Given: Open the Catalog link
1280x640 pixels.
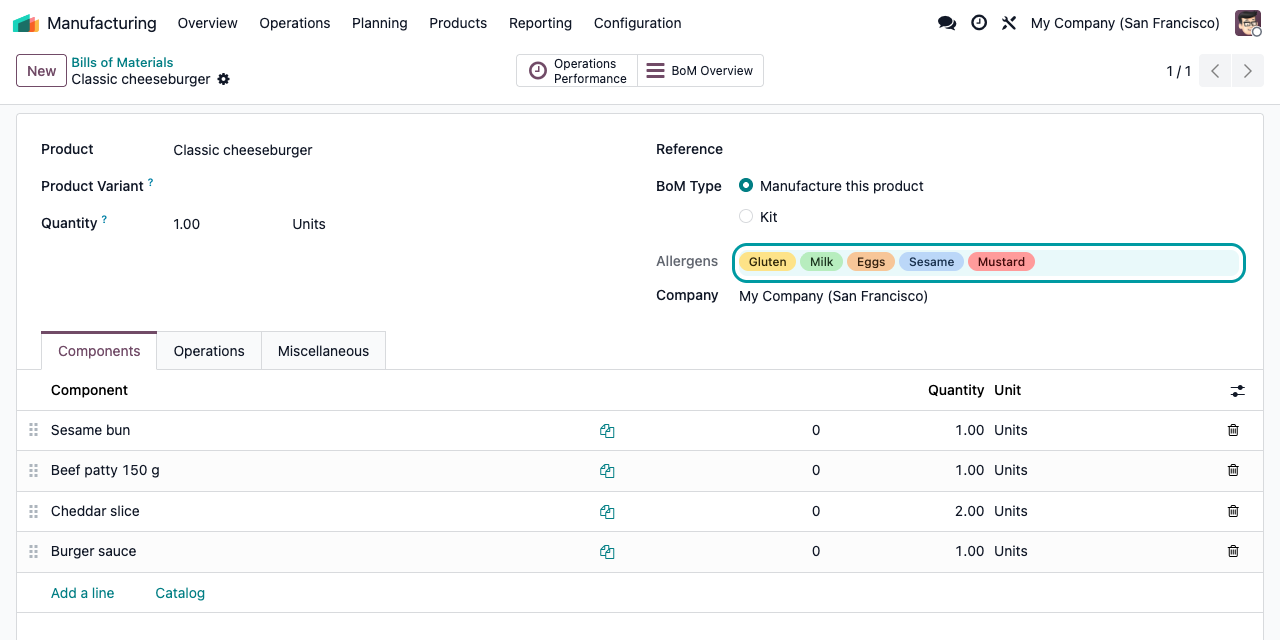Looking at the screenshot, I should (x=180, y=593).
